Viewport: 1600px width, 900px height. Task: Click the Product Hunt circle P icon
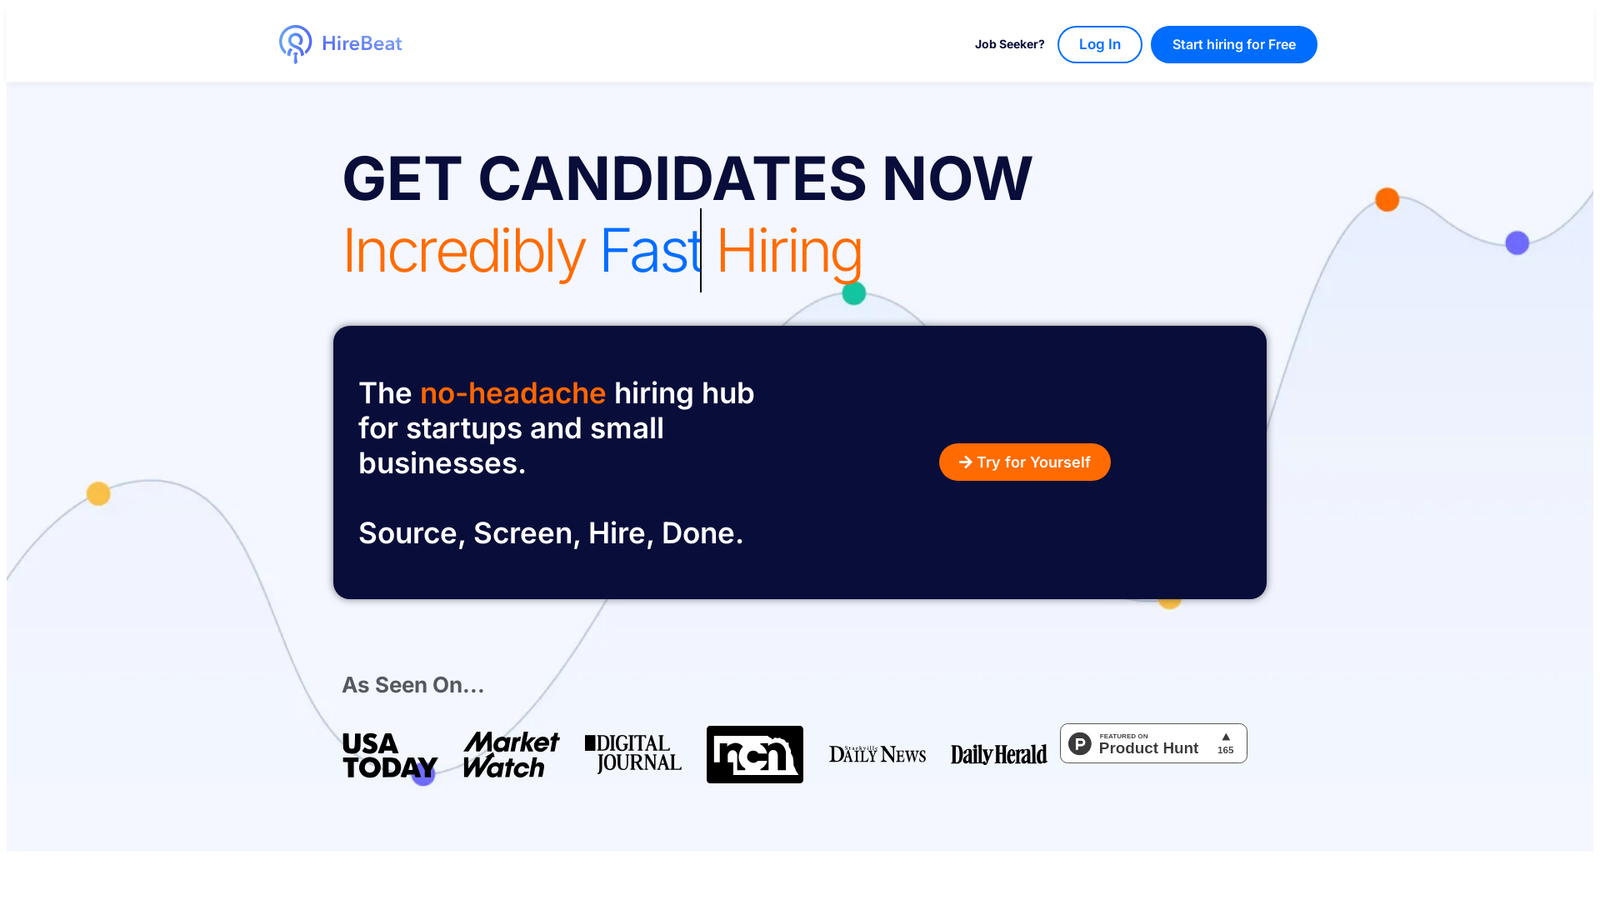(1080, 744)
